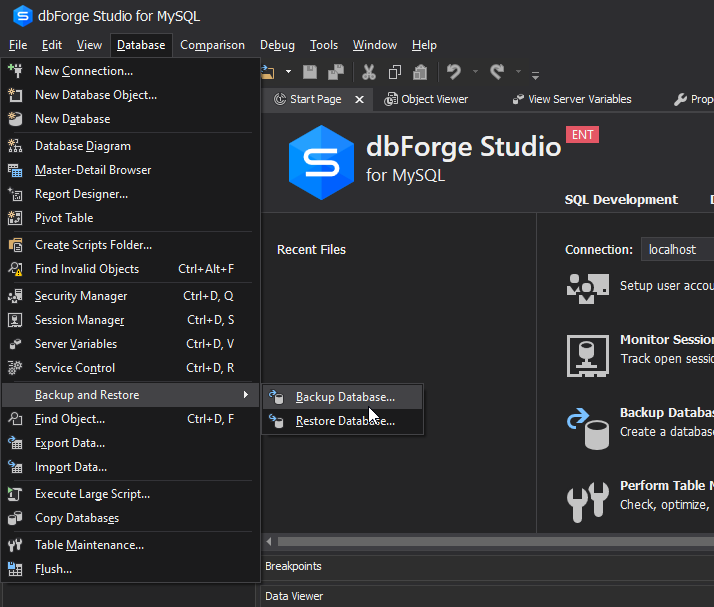Image resolution: width=714 pixels, height=607 pixels.
Task: Click the Start Page horizontal scrollbar track
Action: (495, 541)
